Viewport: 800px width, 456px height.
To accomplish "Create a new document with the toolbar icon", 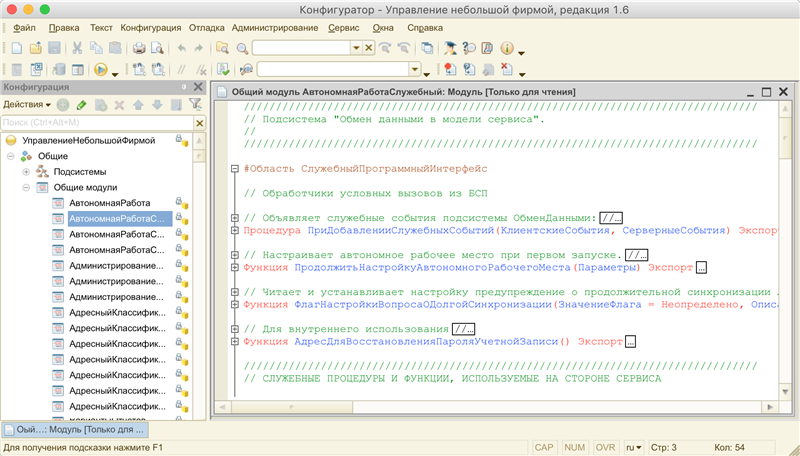I will click(16, 48).
